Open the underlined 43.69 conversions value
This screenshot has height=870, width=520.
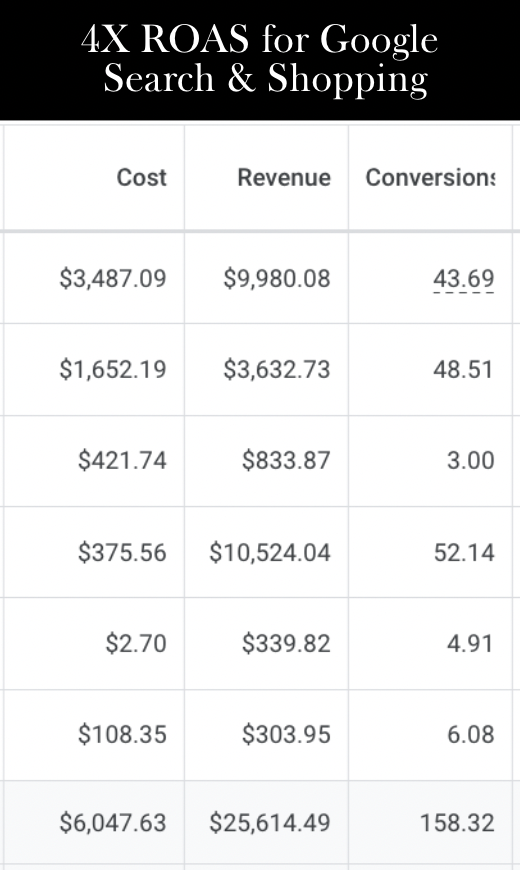point(463,278)
